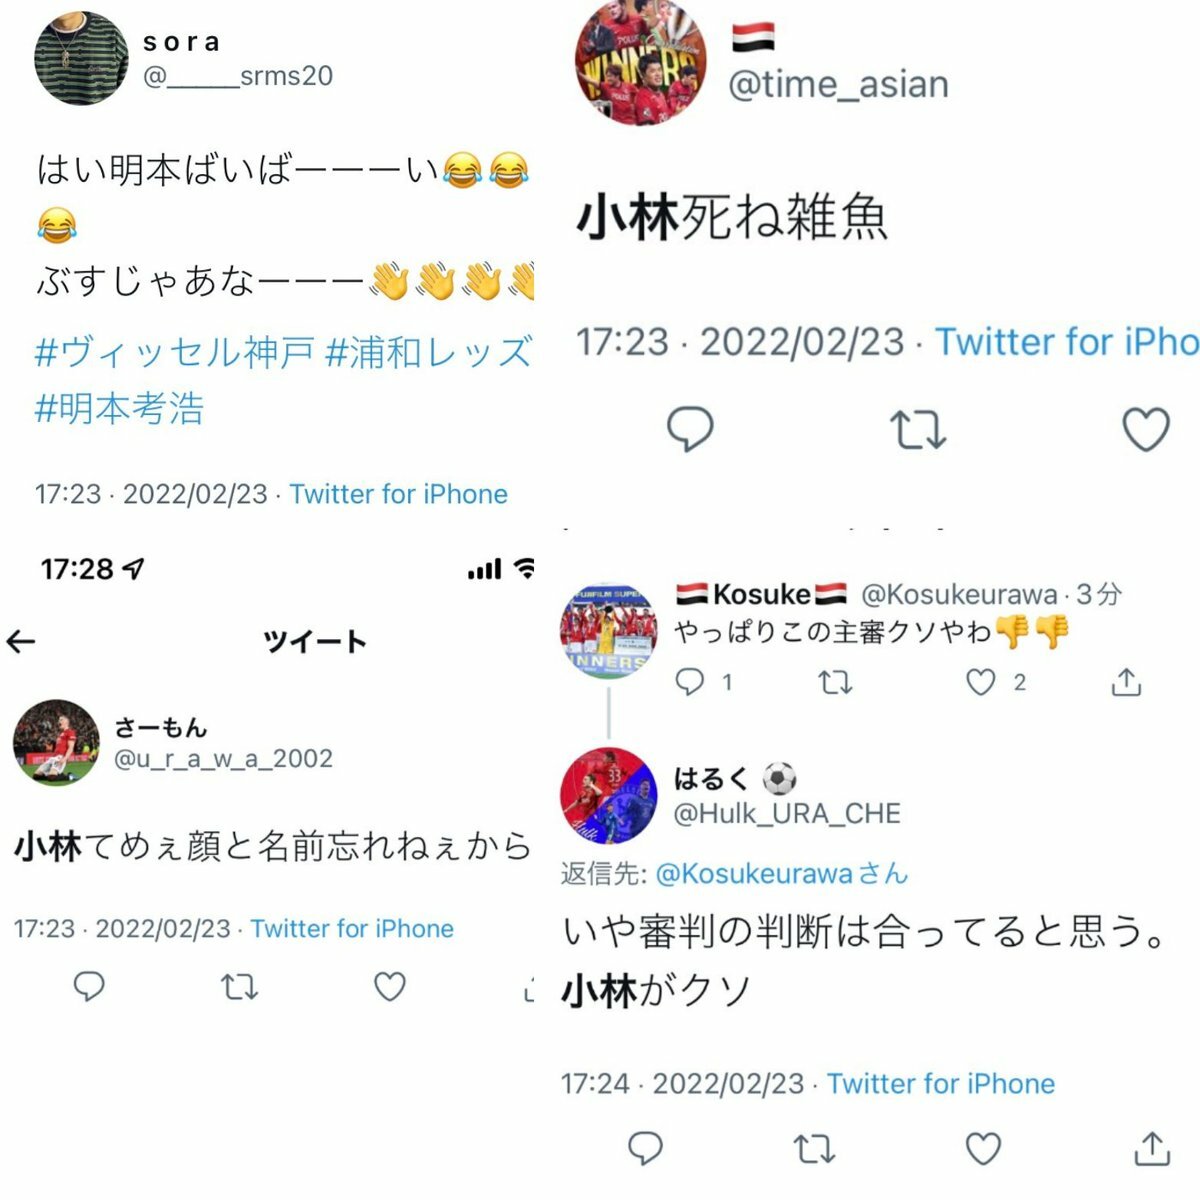Reply to さーもん tweet

tap(89, 986)
